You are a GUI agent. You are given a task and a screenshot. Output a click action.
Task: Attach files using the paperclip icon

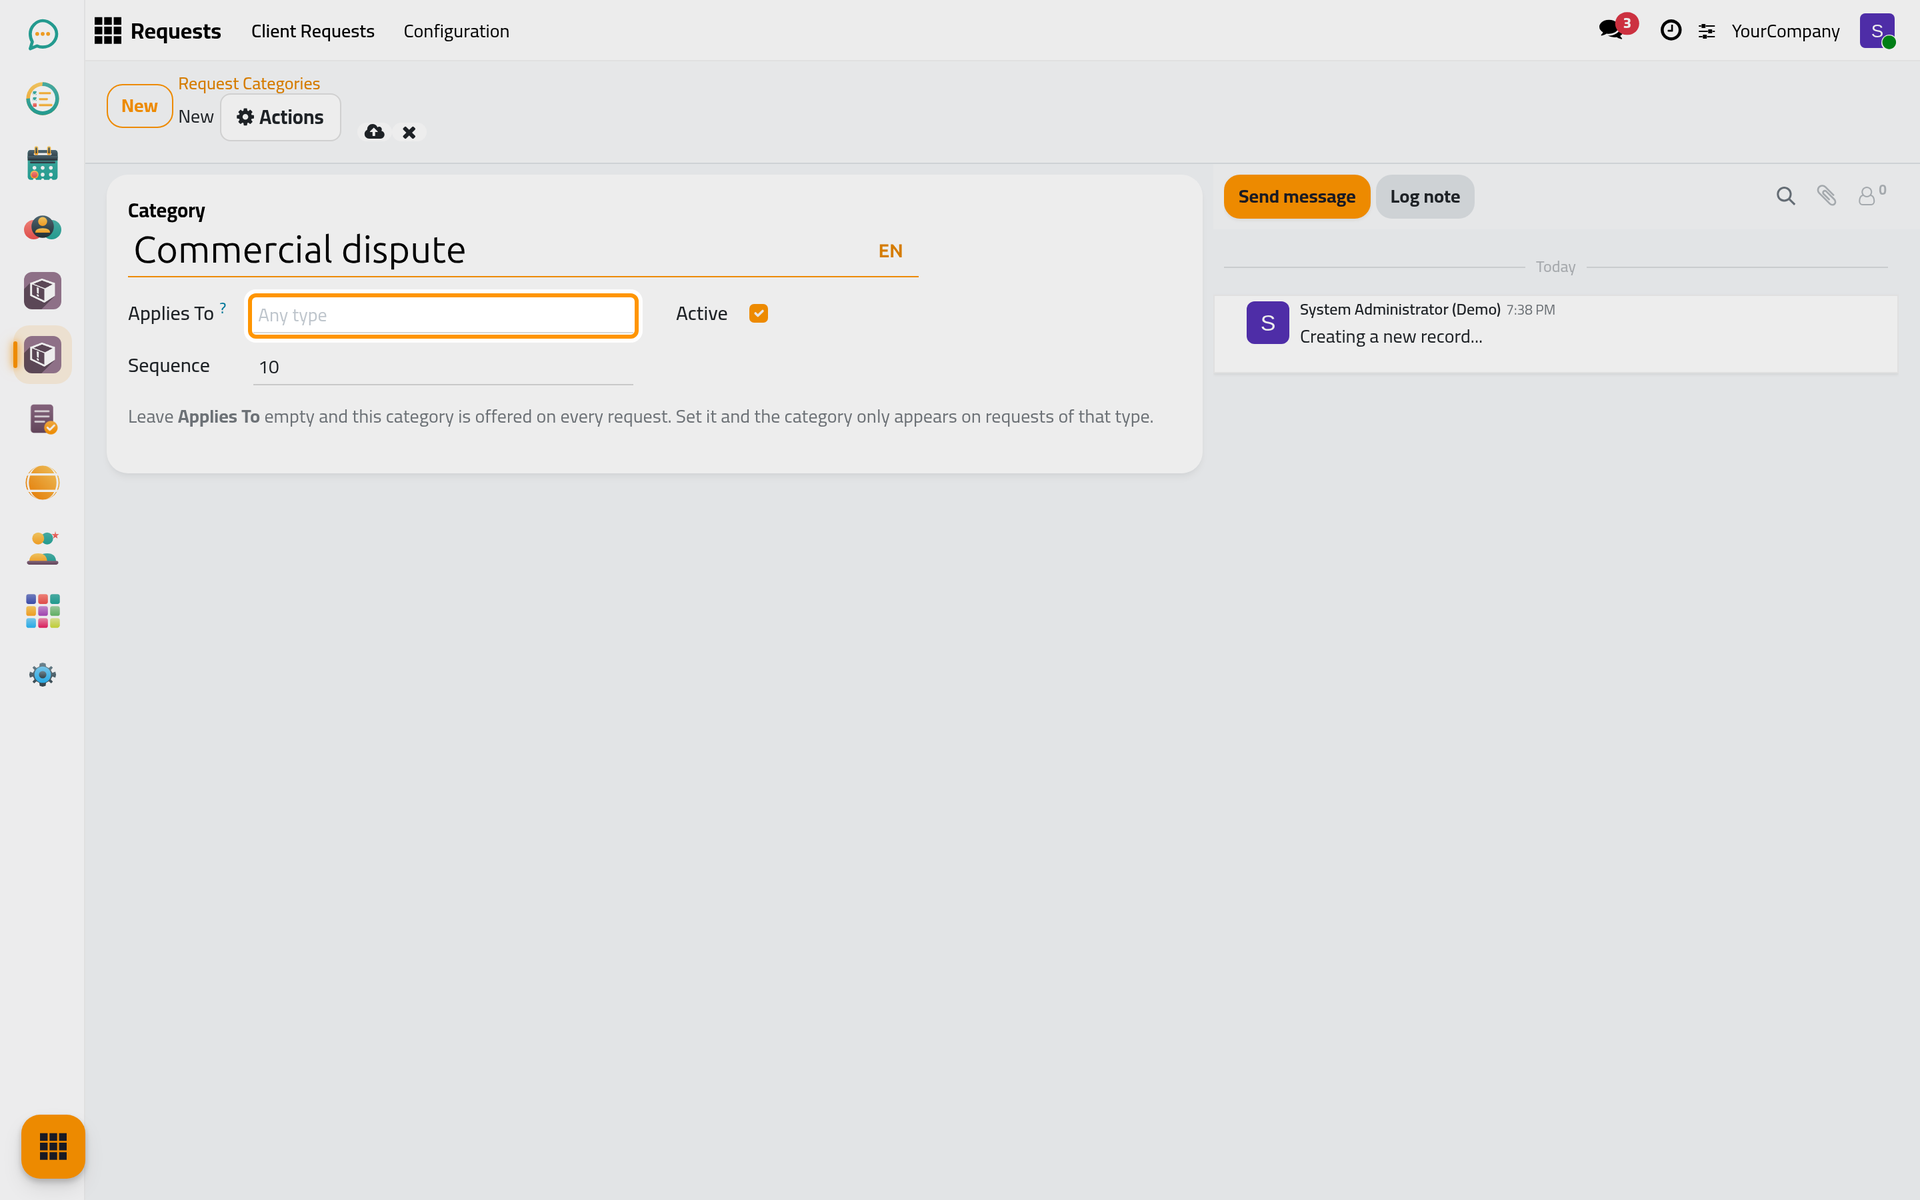click(x=1826, y=196)
